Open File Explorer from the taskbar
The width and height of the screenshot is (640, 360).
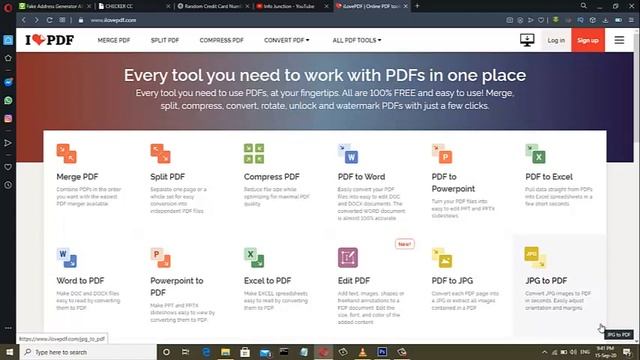pos(225,352)
